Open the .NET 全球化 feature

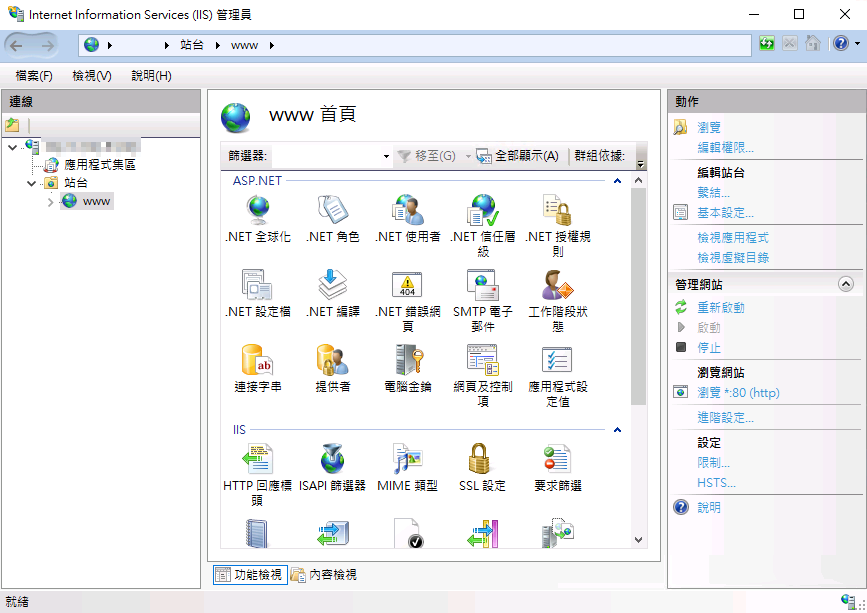(x=258, y=219)
